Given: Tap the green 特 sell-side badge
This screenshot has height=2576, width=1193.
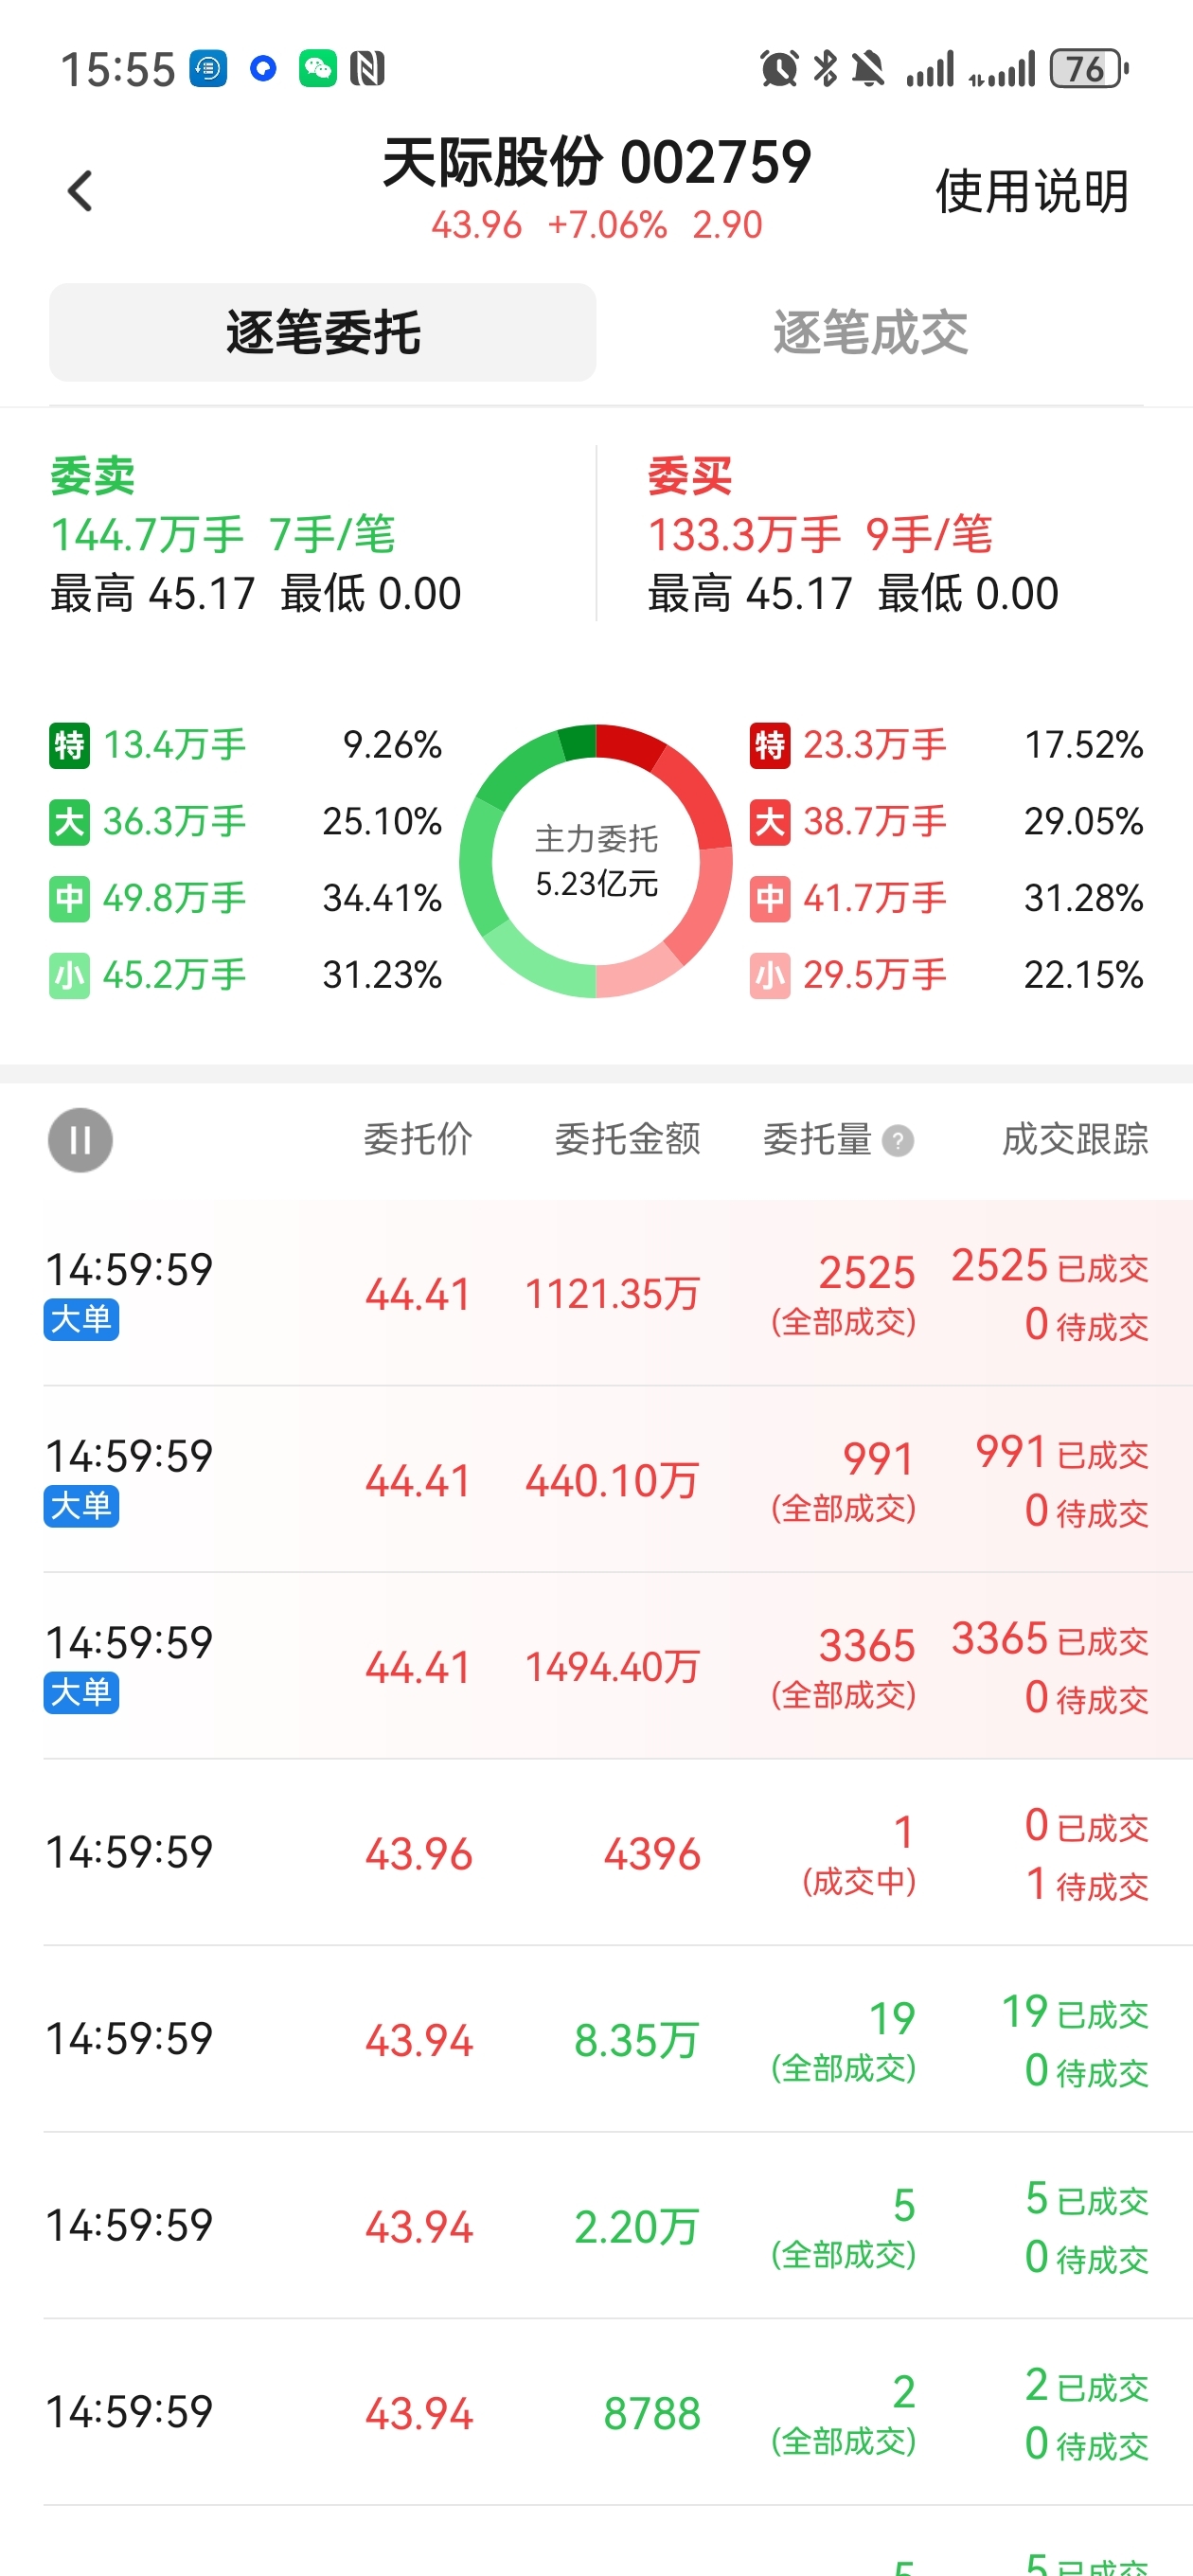Looking at the screenshot, I should [69, 745].
